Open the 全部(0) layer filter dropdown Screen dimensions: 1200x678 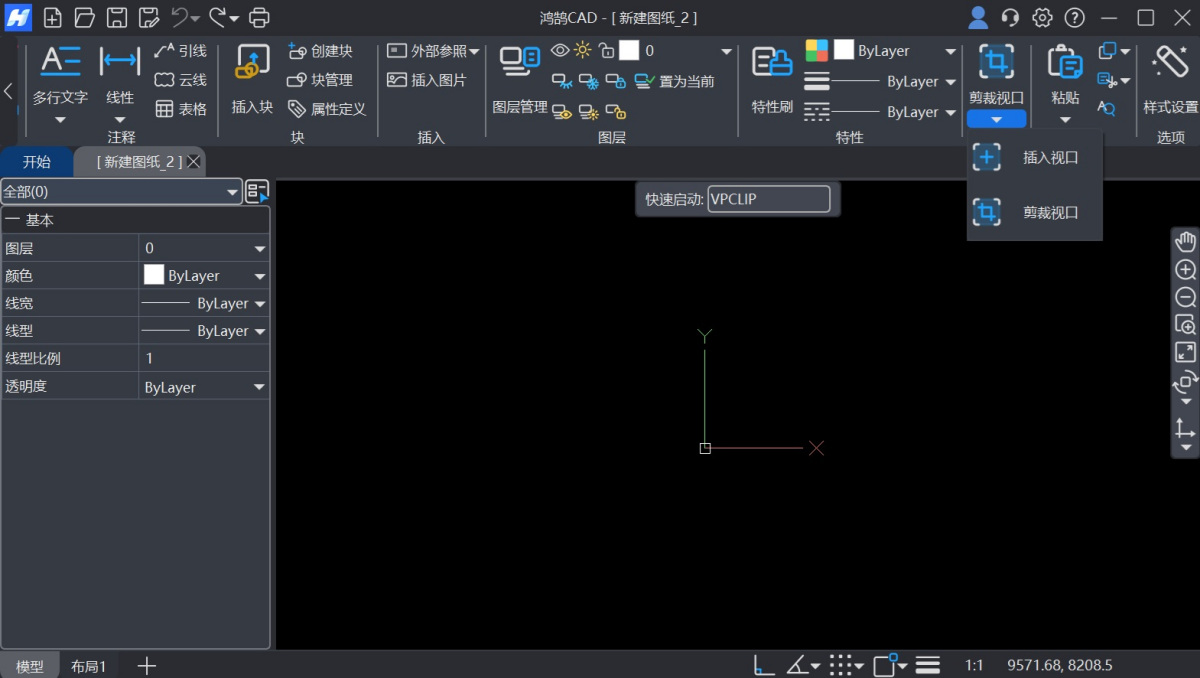(x=232, y=191)
